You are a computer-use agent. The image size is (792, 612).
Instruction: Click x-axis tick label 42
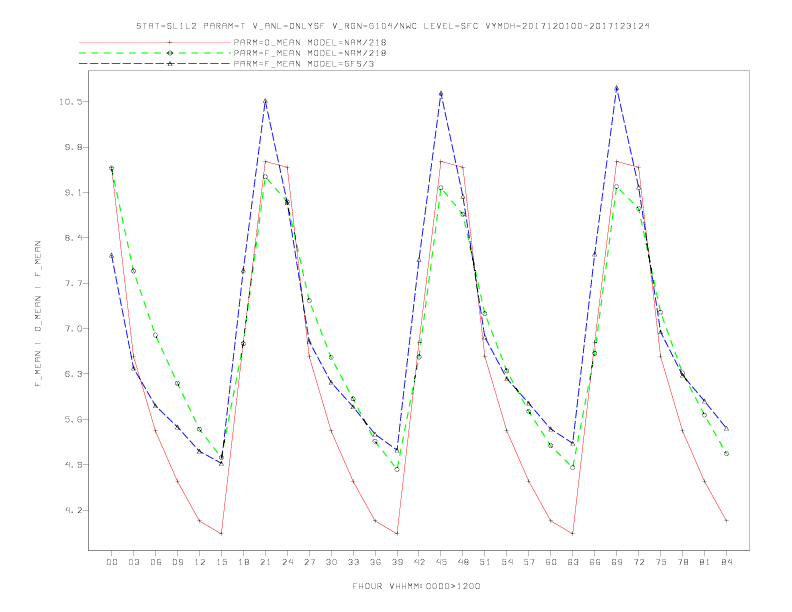[x=419, y=562]
